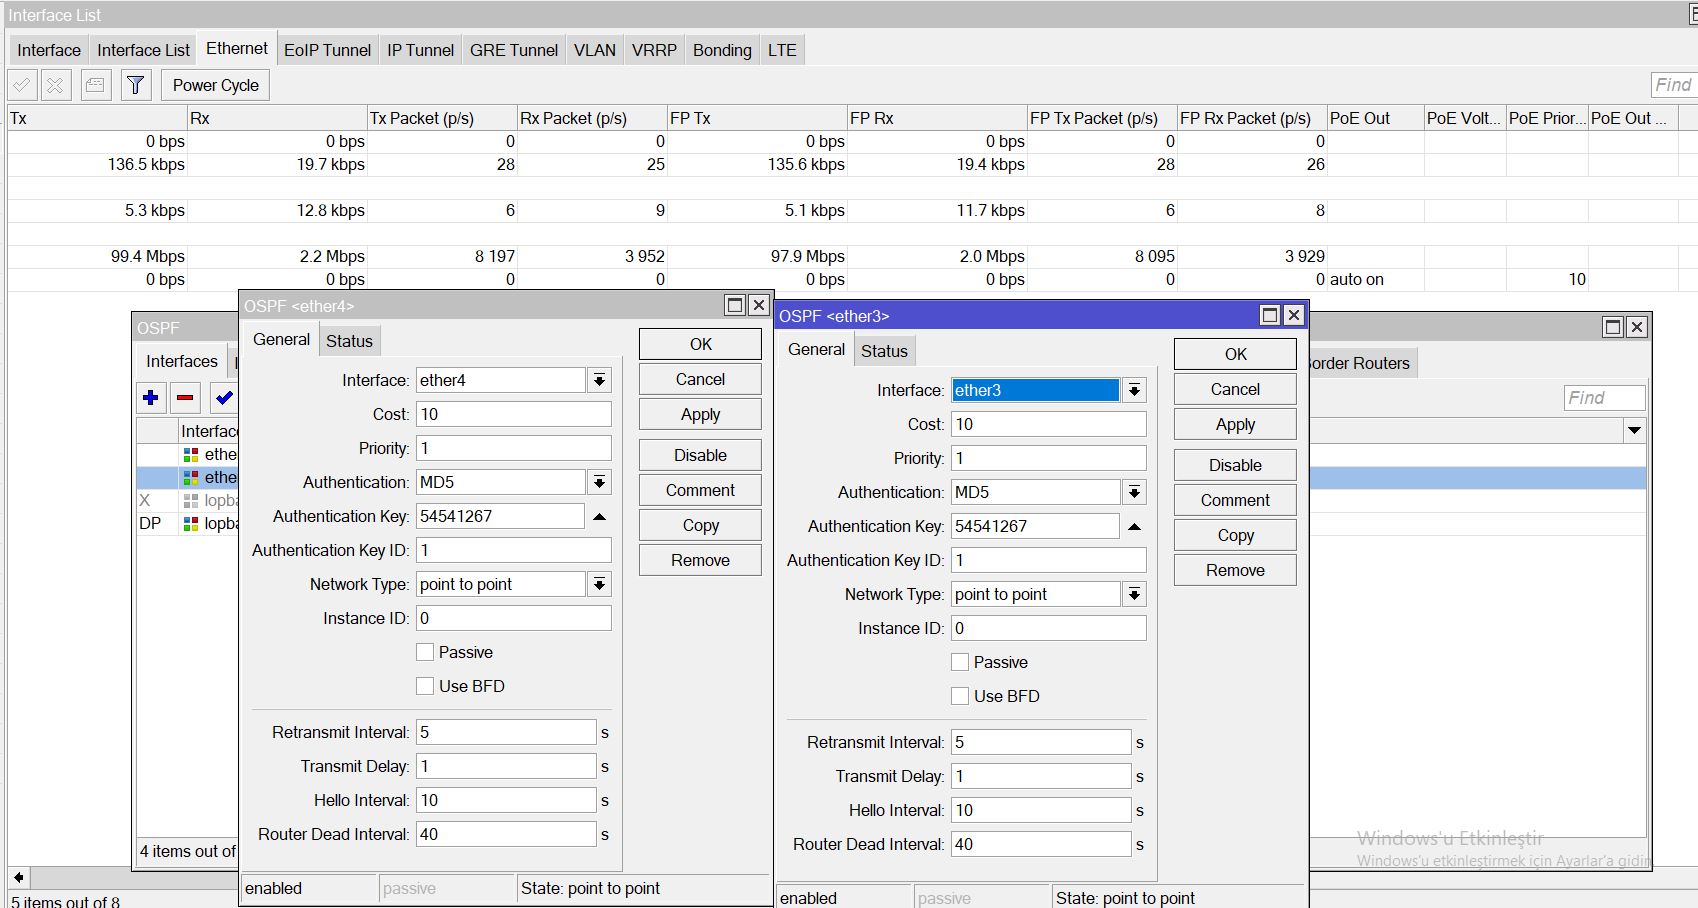Click the comment icon in the Interface List toolbar
1698x908 pixels.
tap(95, 84)
